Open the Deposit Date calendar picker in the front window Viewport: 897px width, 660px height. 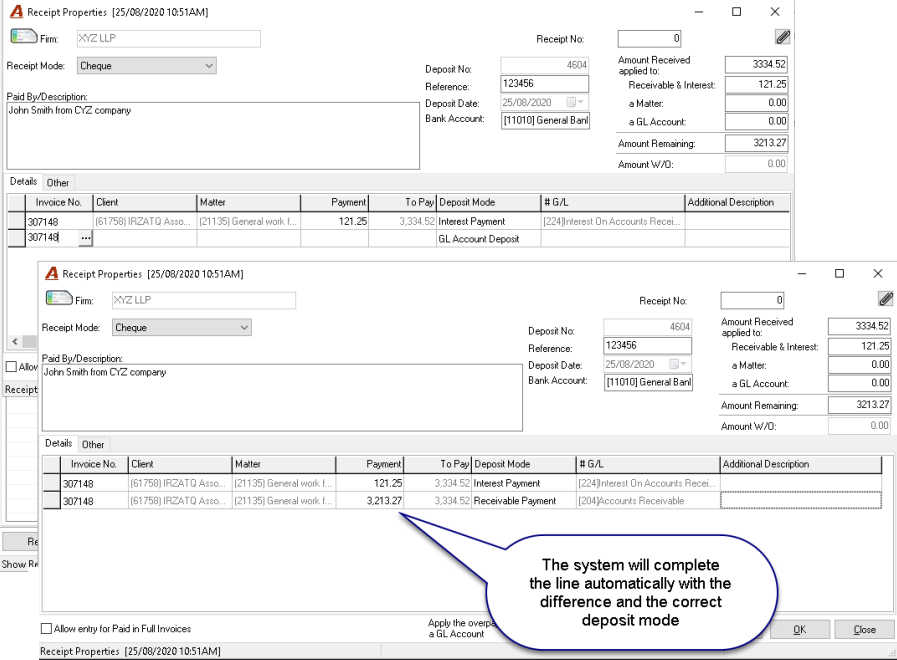pos(677,364)
